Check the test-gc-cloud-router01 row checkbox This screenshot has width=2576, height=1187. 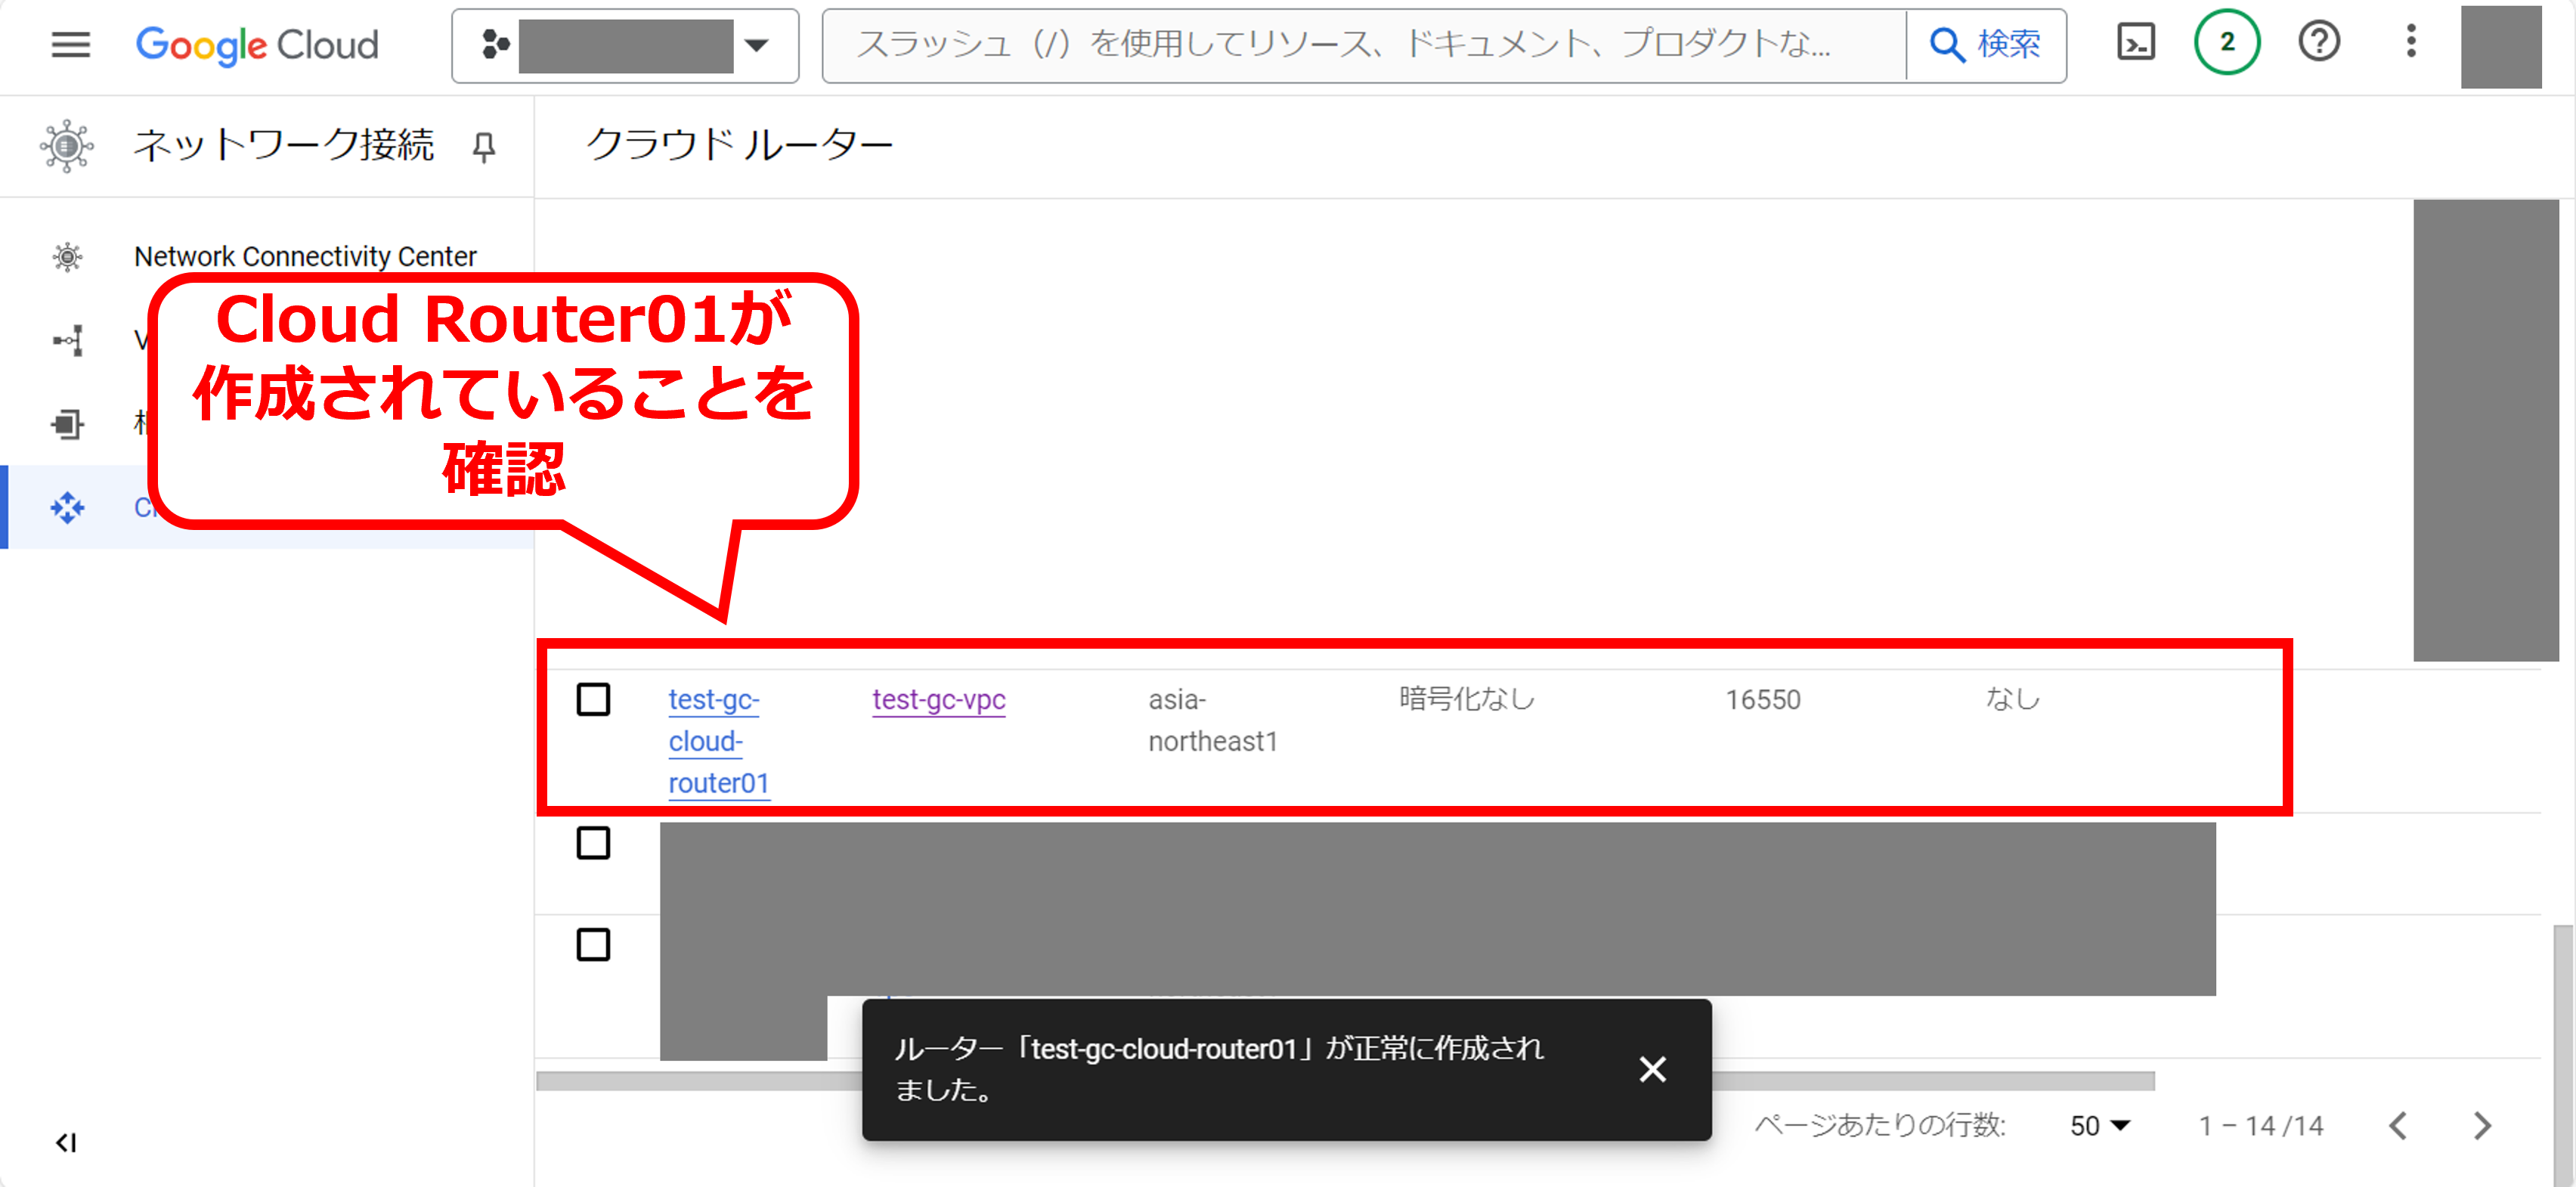(593, 699)
